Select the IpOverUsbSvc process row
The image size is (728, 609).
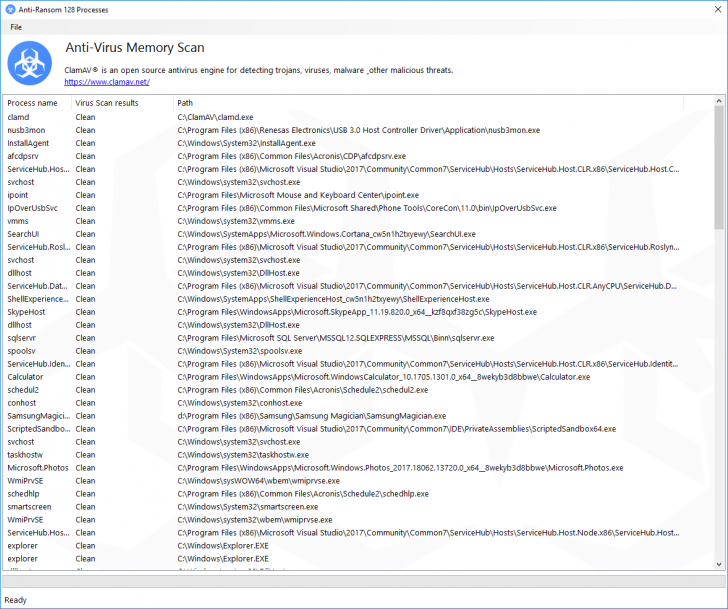344,208
